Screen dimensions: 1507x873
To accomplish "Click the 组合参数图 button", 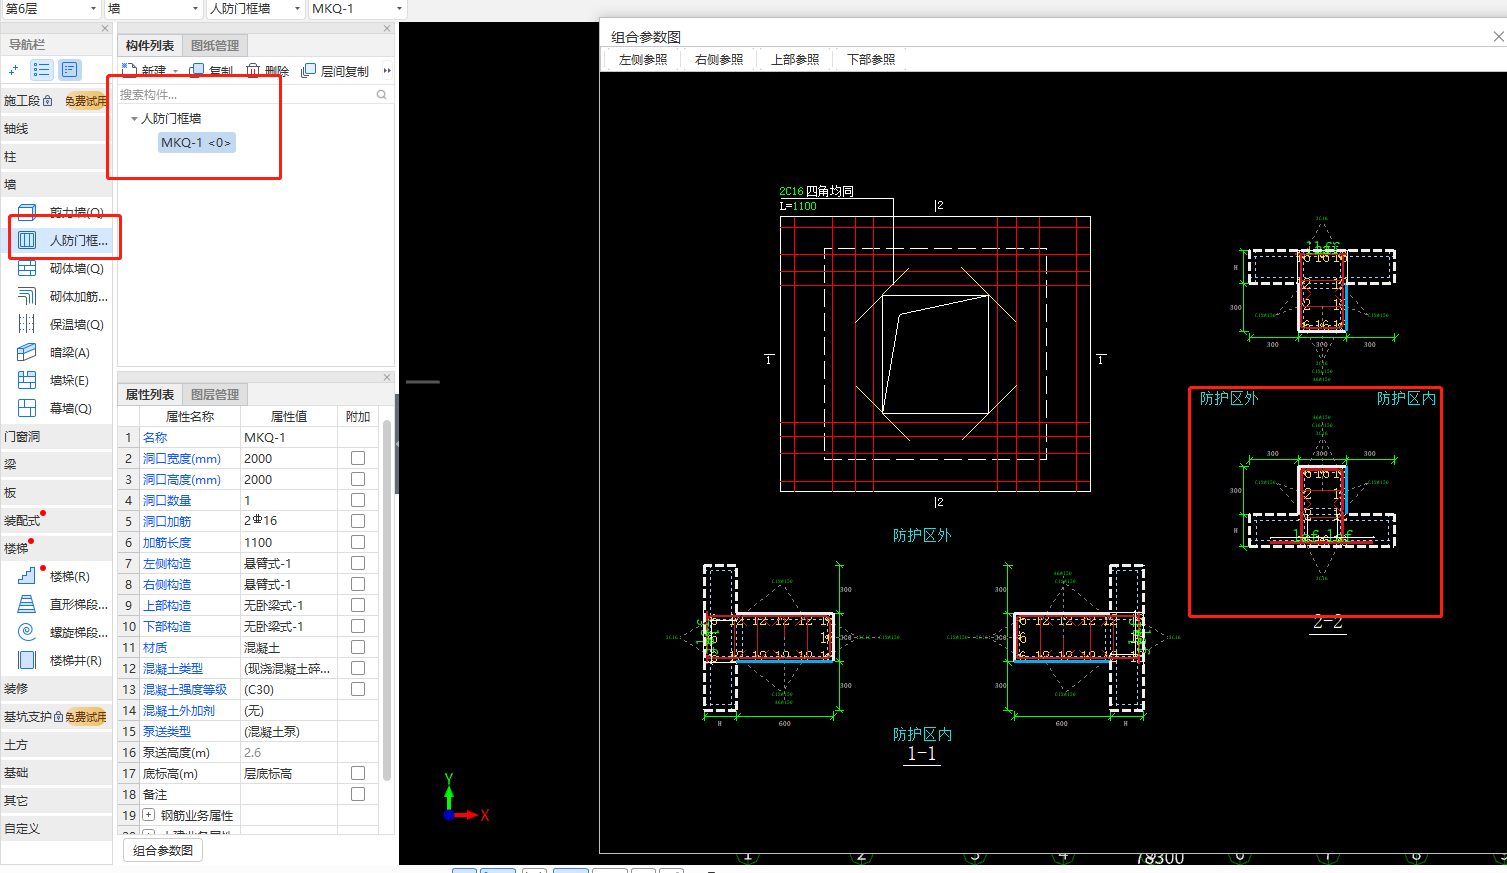I will pyautogui.click(x=163, y=850).
